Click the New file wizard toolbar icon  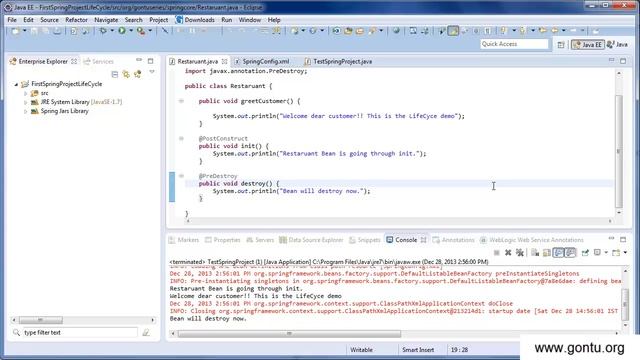[x=16, y=31]
